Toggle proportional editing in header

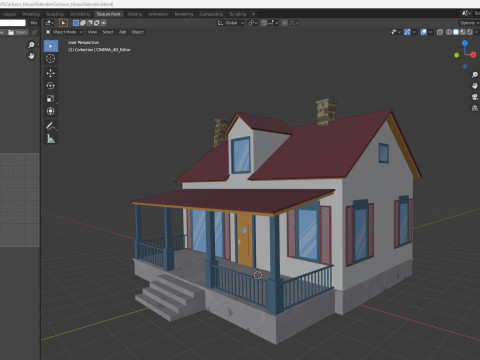[x=284, y=23]
